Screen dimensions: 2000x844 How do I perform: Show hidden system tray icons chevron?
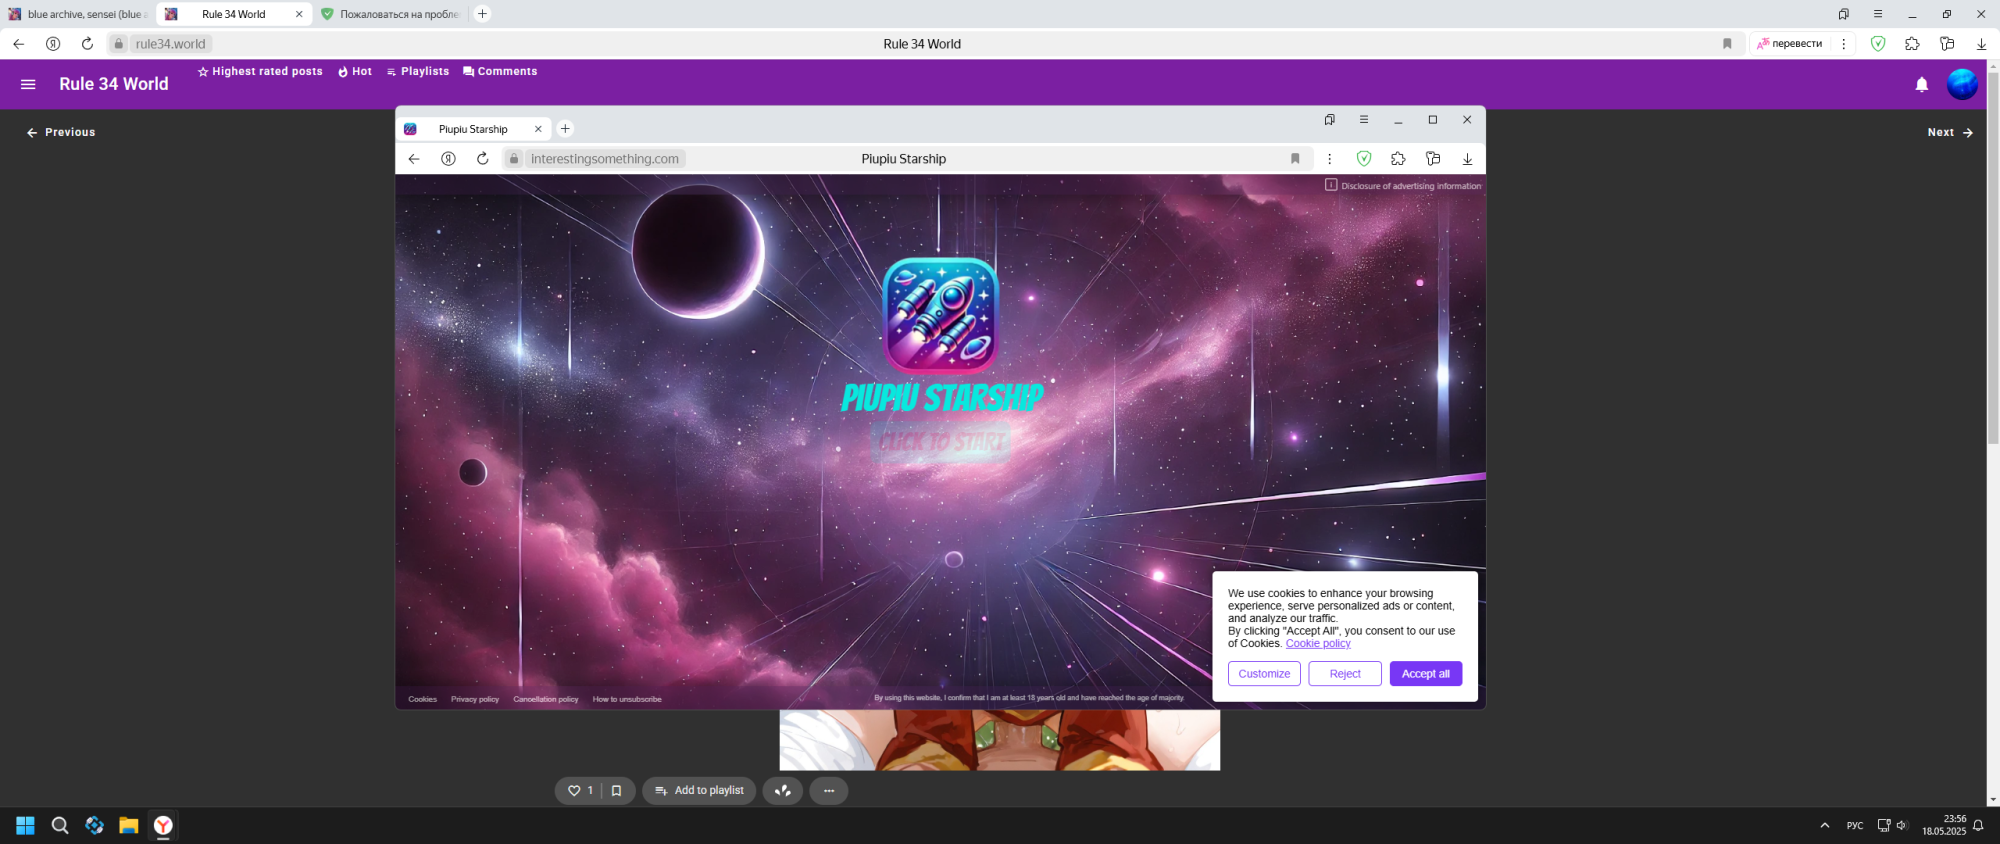click(x=1824, y=826)
